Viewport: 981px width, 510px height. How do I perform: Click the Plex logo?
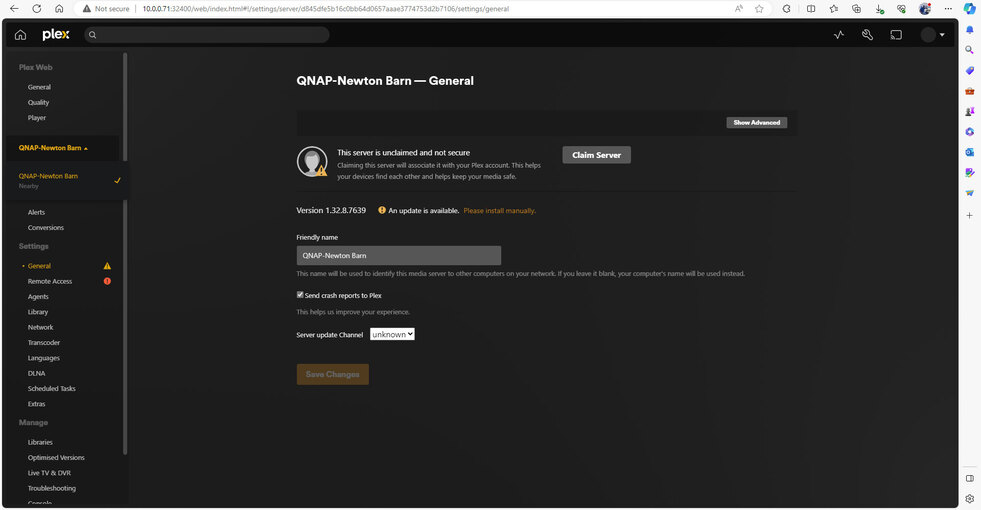(x=56, y=34)
